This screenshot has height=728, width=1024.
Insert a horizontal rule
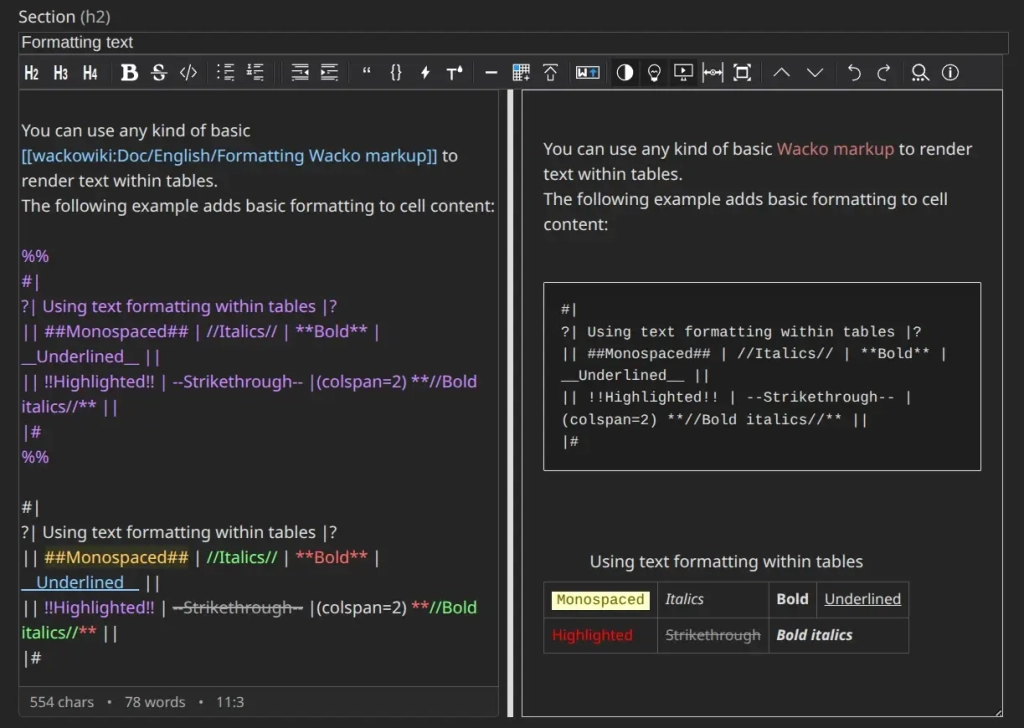point(491,72)
